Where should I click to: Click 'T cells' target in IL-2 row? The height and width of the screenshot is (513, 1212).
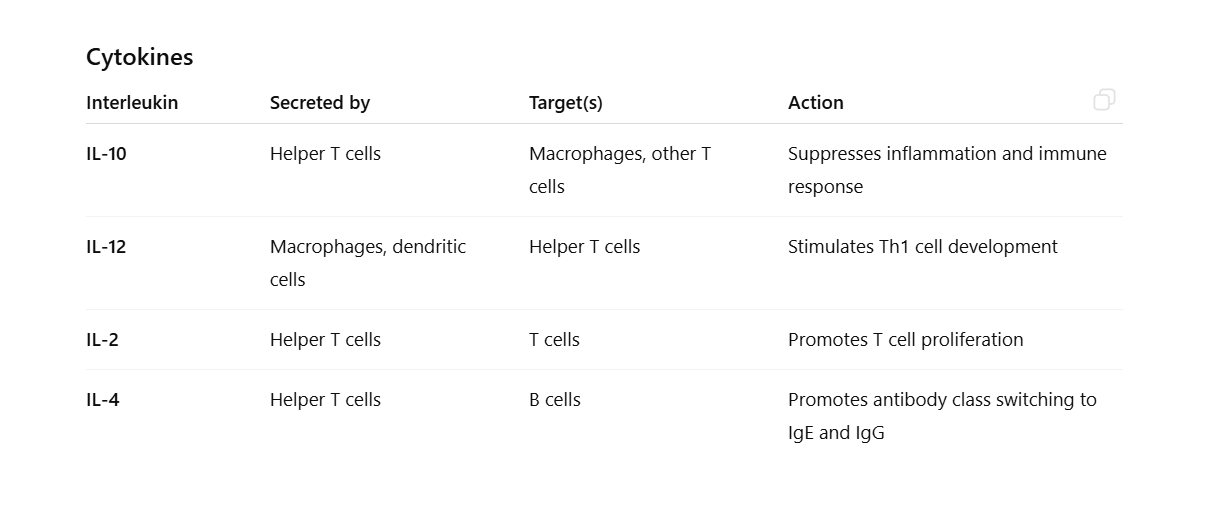tap(554, 340)
